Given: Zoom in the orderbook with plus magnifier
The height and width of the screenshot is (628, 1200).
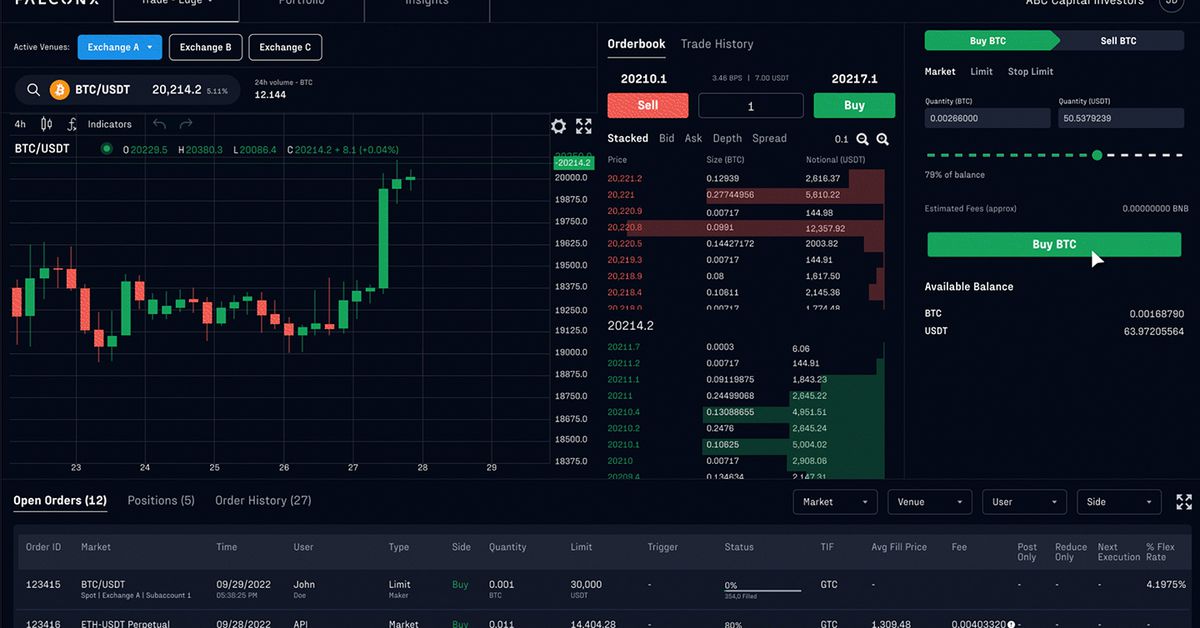Looking at the screenshot, I should [x=882, y=139].
